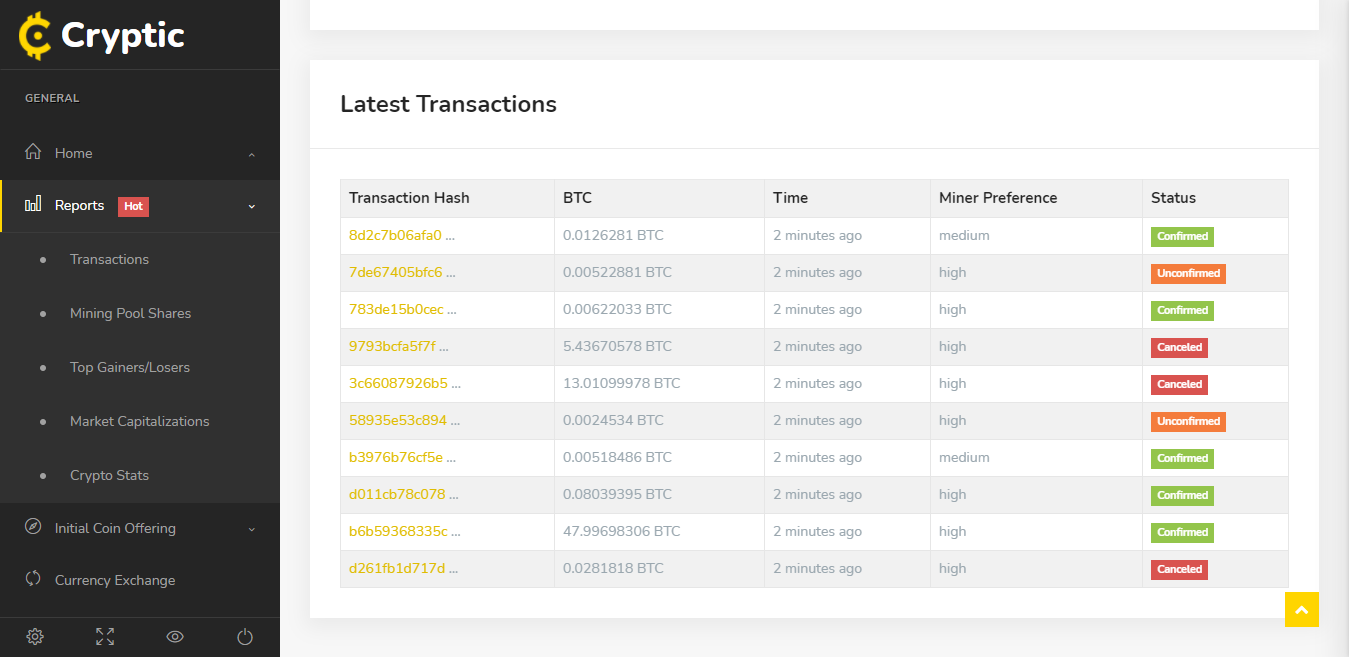This screenshot has width=1349, height=657.
Task: Click the red Hot badge next to Reports
Action: click(133, 206)
